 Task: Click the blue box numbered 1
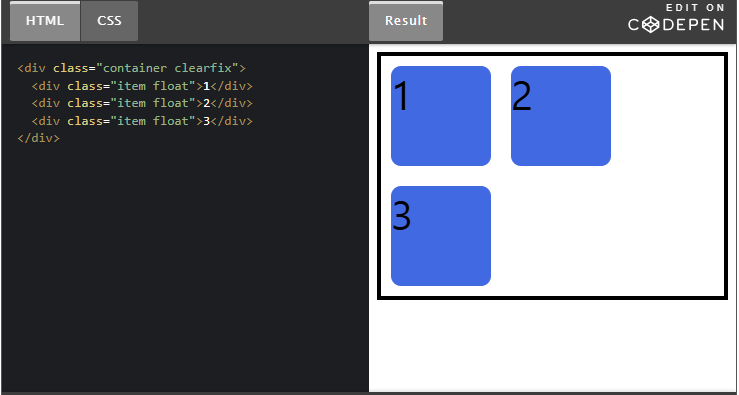[x=441, y=116]
